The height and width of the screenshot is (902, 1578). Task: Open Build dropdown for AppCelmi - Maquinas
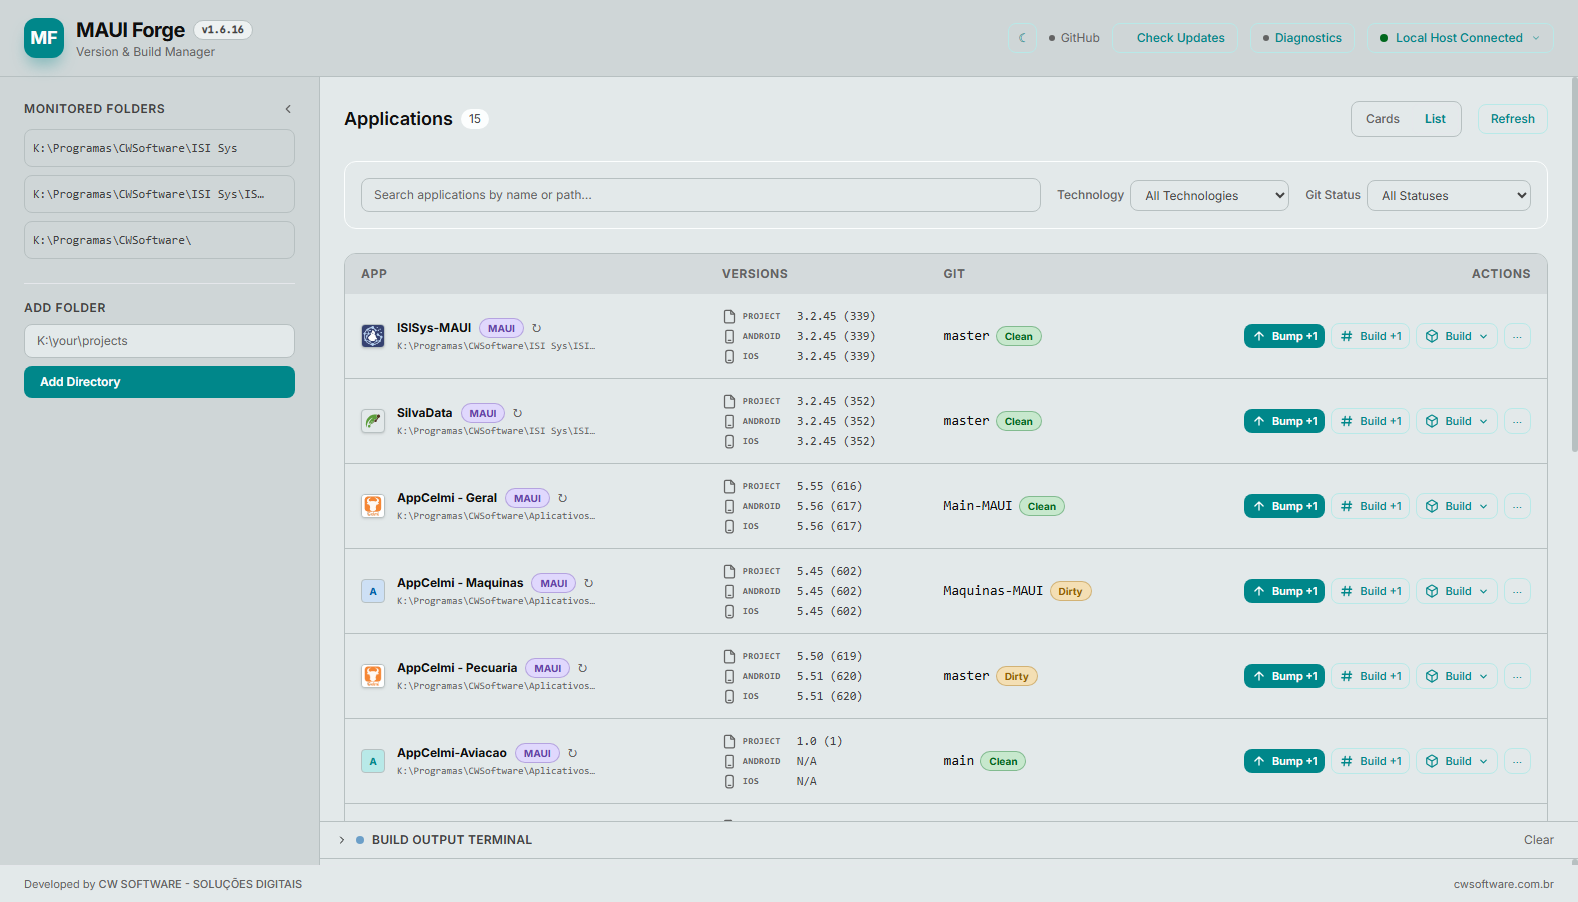1457,591
